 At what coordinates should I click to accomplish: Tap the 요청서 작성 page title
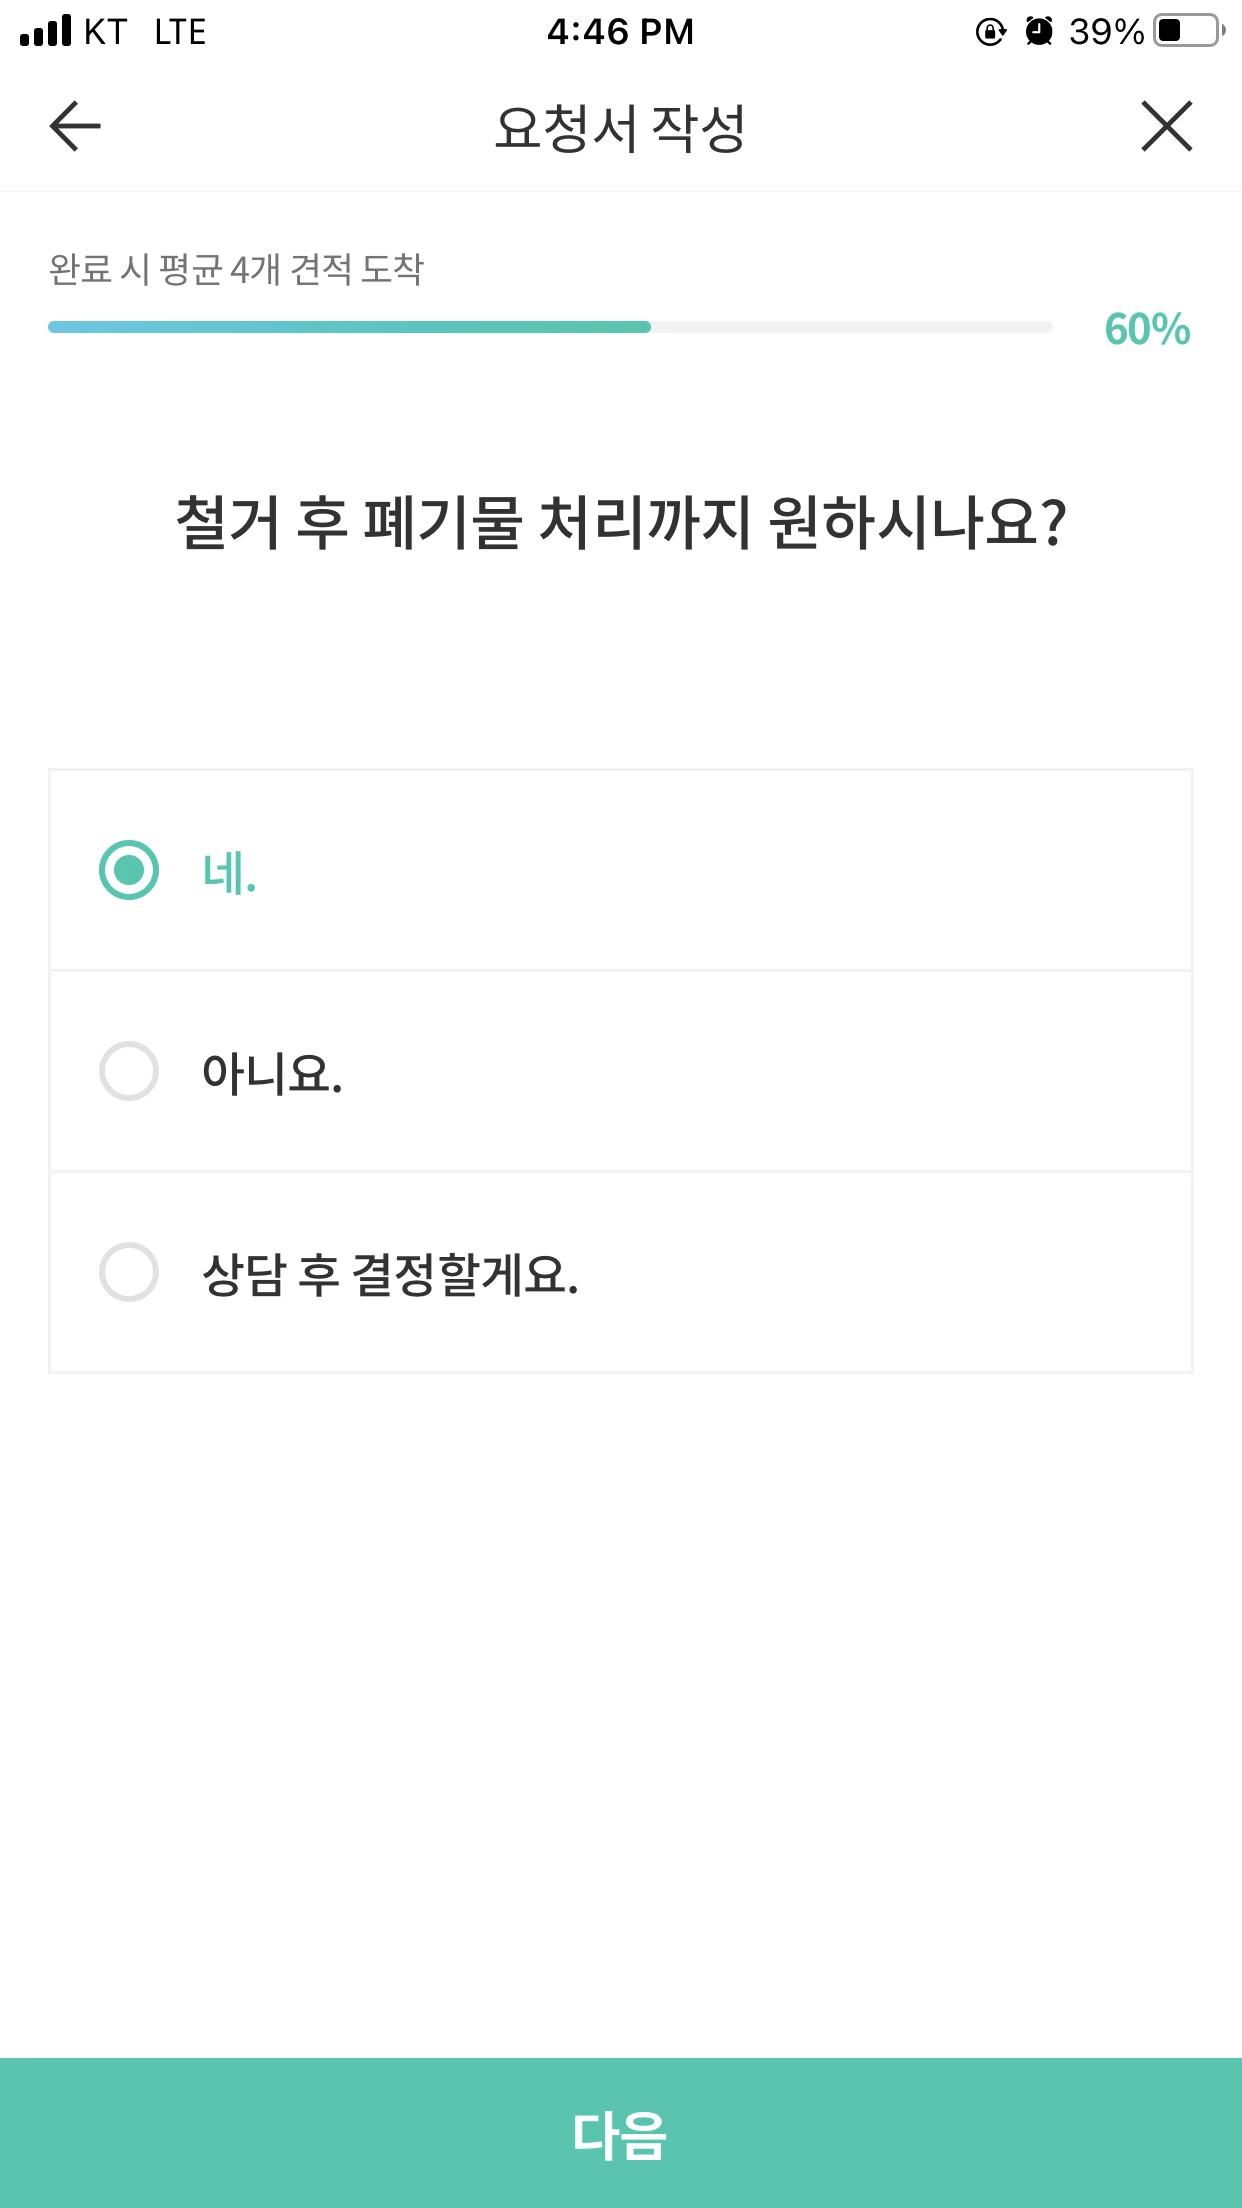(620, 128)
